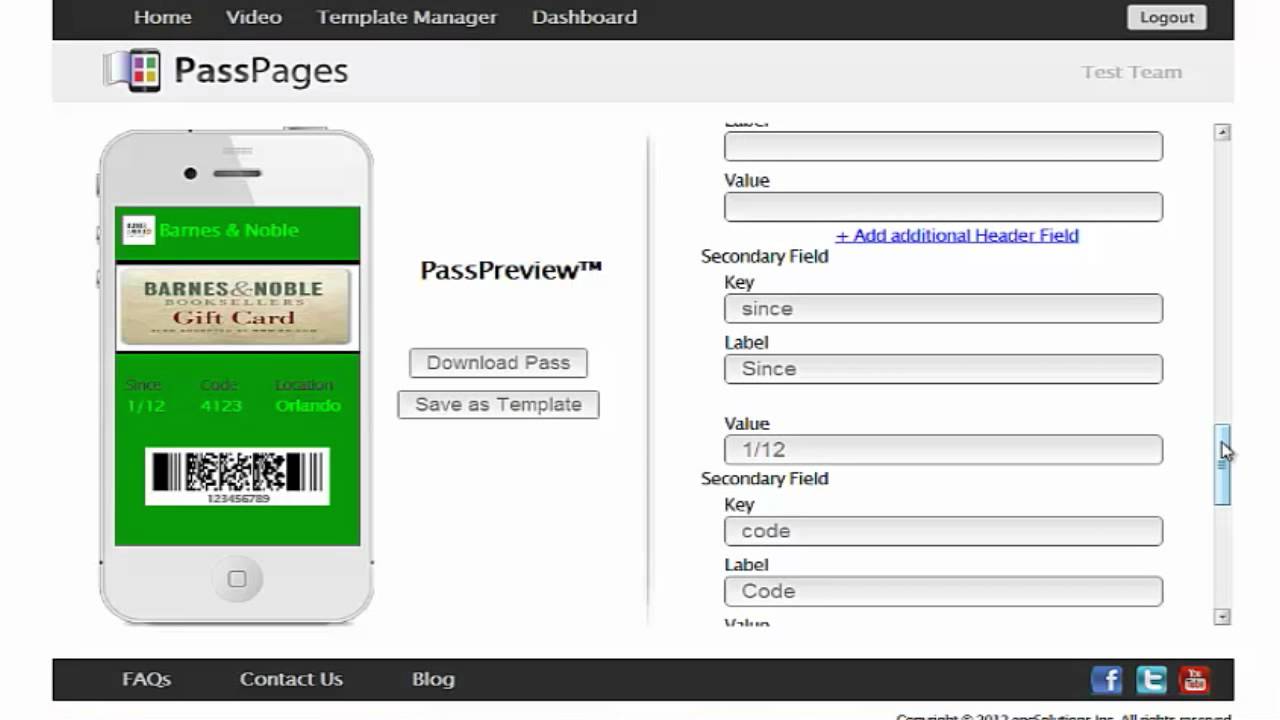Viewport: 1280px width, 720px height.
Task: Click the PassPages logo icon
Action: tap(132, 71)
